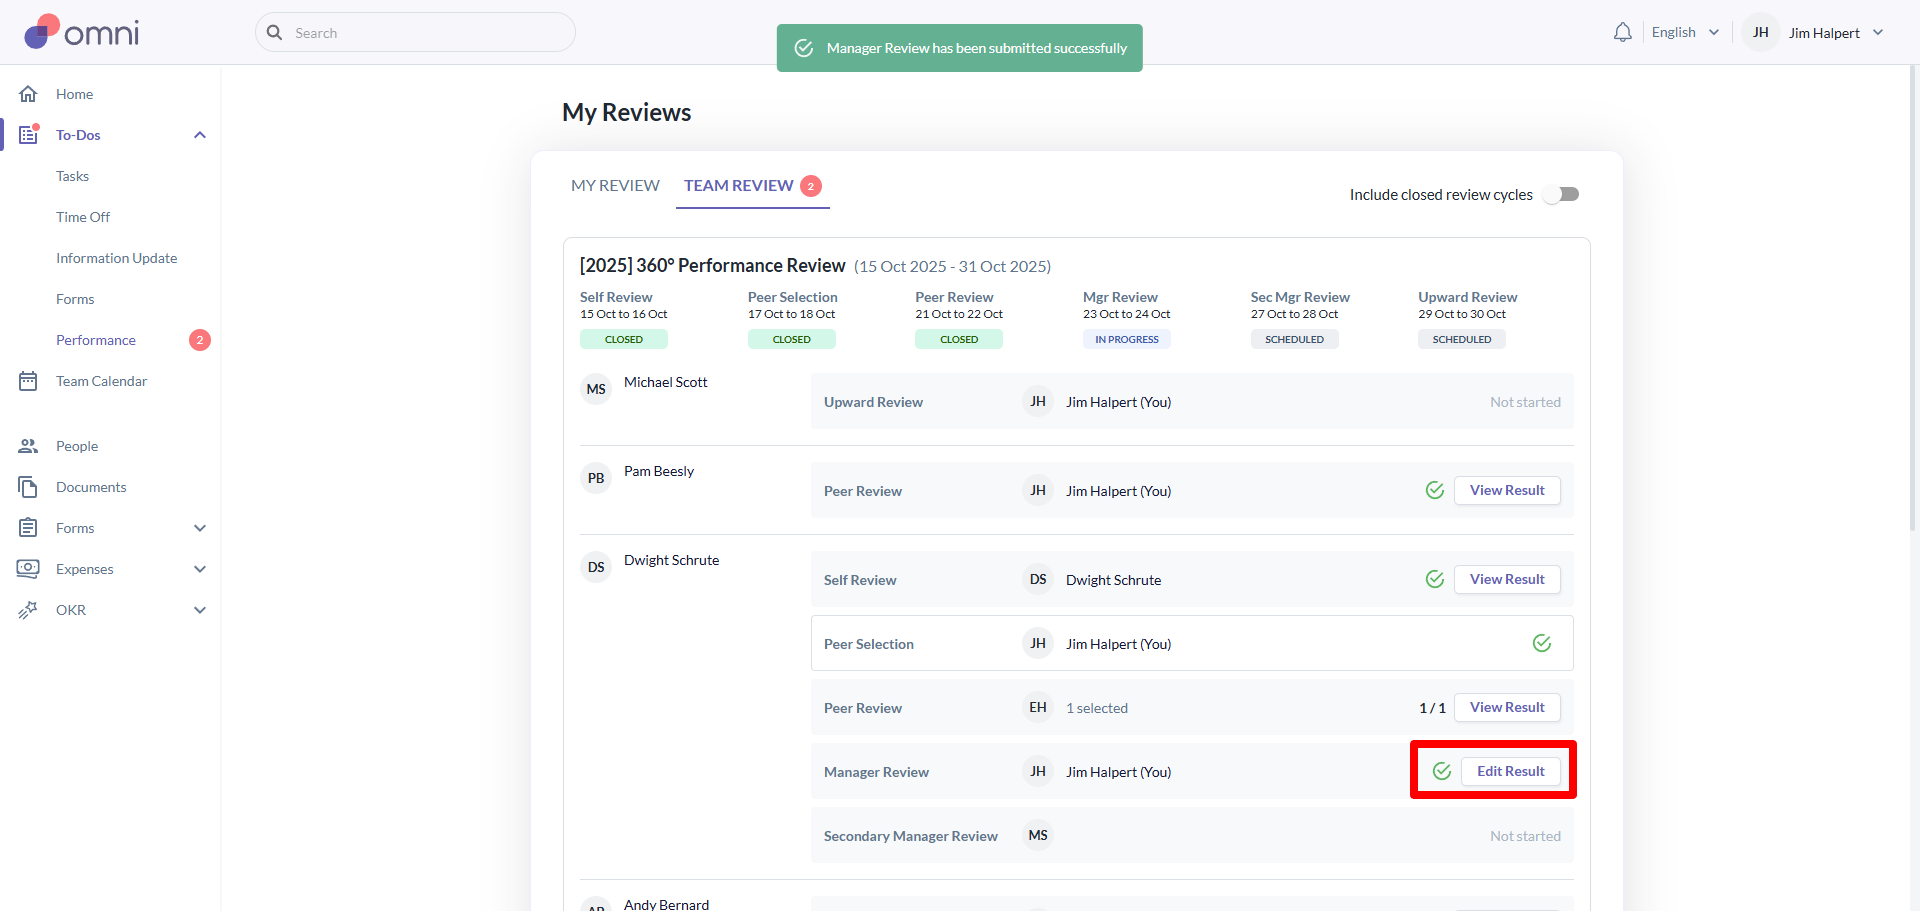Click the Forms clipboard icon
The image size is (1920, 911).
click(x=28, y=528)
